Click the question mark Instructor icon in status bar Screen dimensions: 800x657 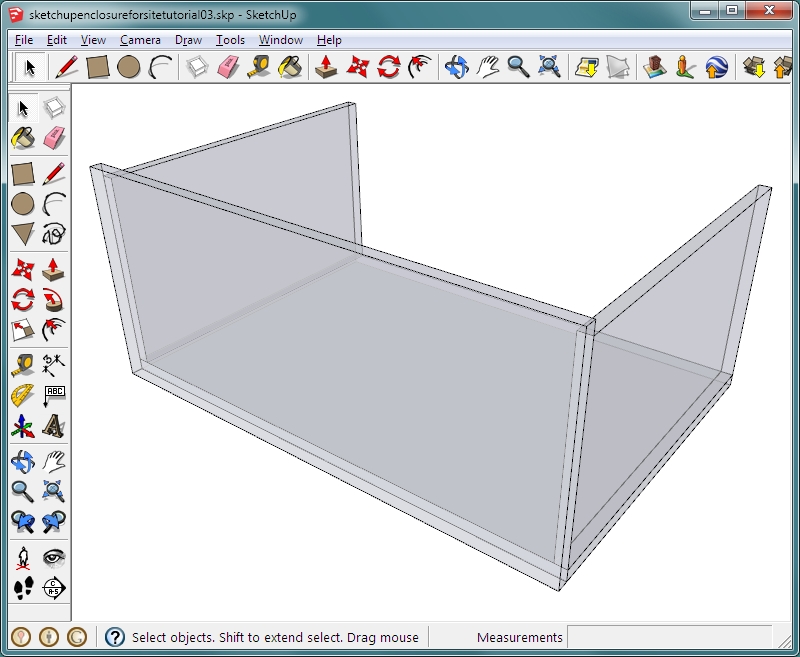(x=115, y=637)
